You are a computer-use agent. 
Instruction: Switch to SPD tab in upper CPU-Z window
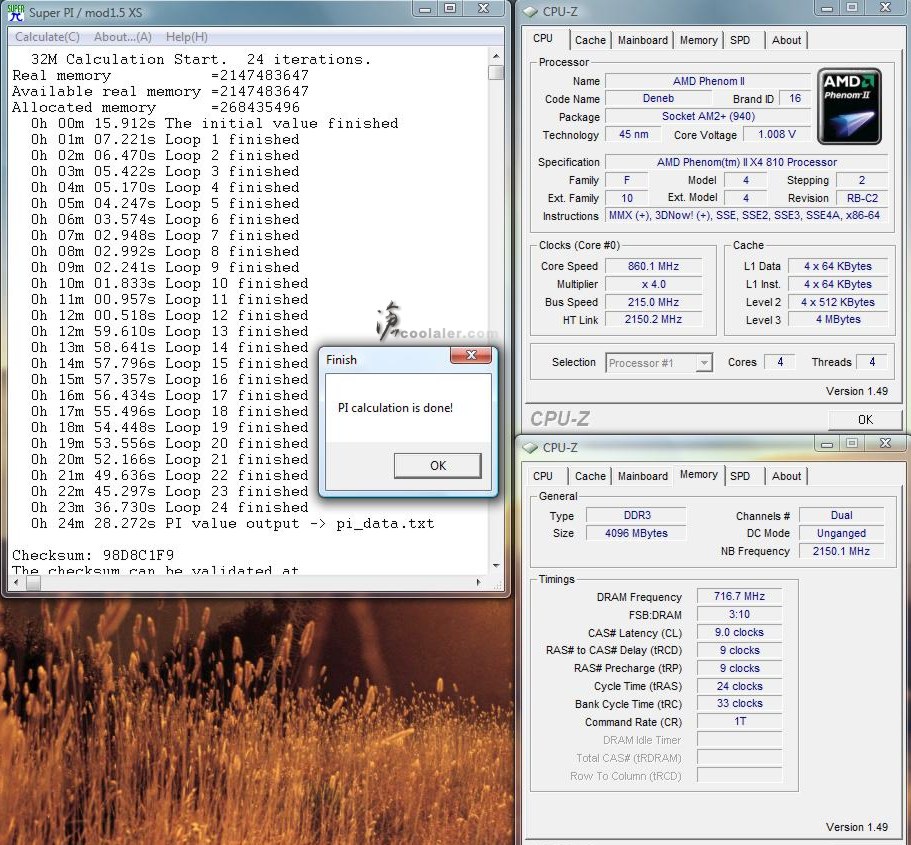[740, 40]
